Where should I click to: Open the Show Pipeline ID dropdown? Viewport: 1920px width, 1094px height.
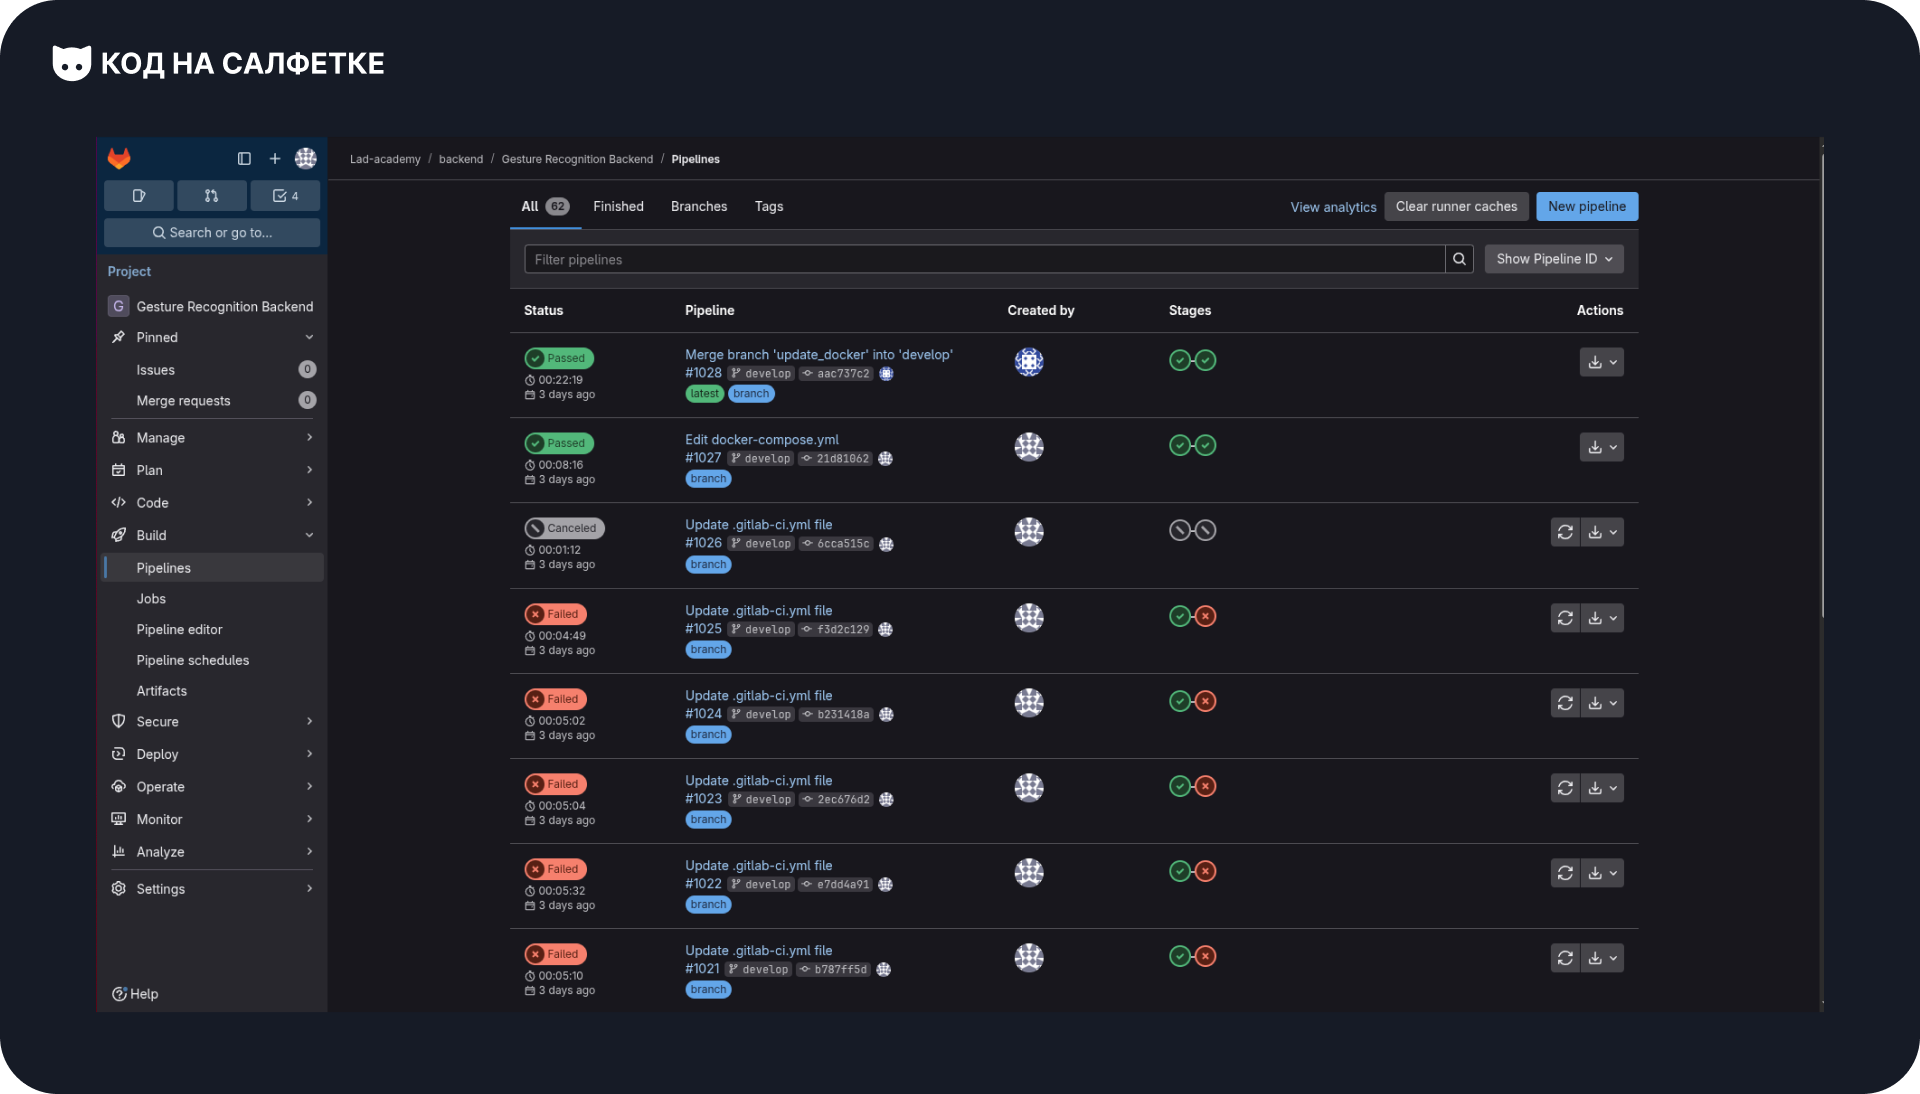(1553, 259)
